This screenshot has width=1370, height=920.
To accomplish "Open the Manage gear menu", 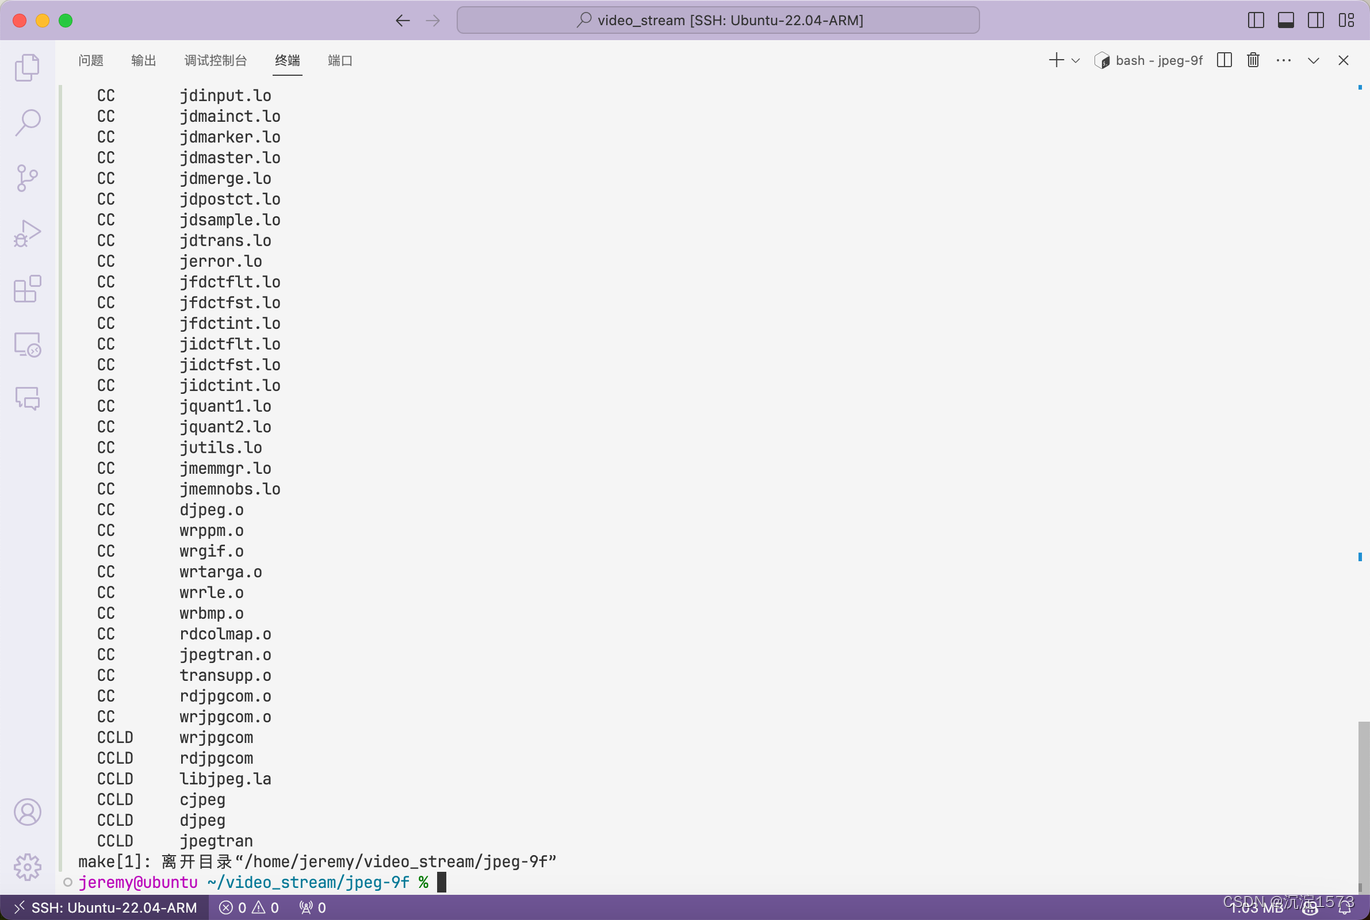I will point(27,866).
